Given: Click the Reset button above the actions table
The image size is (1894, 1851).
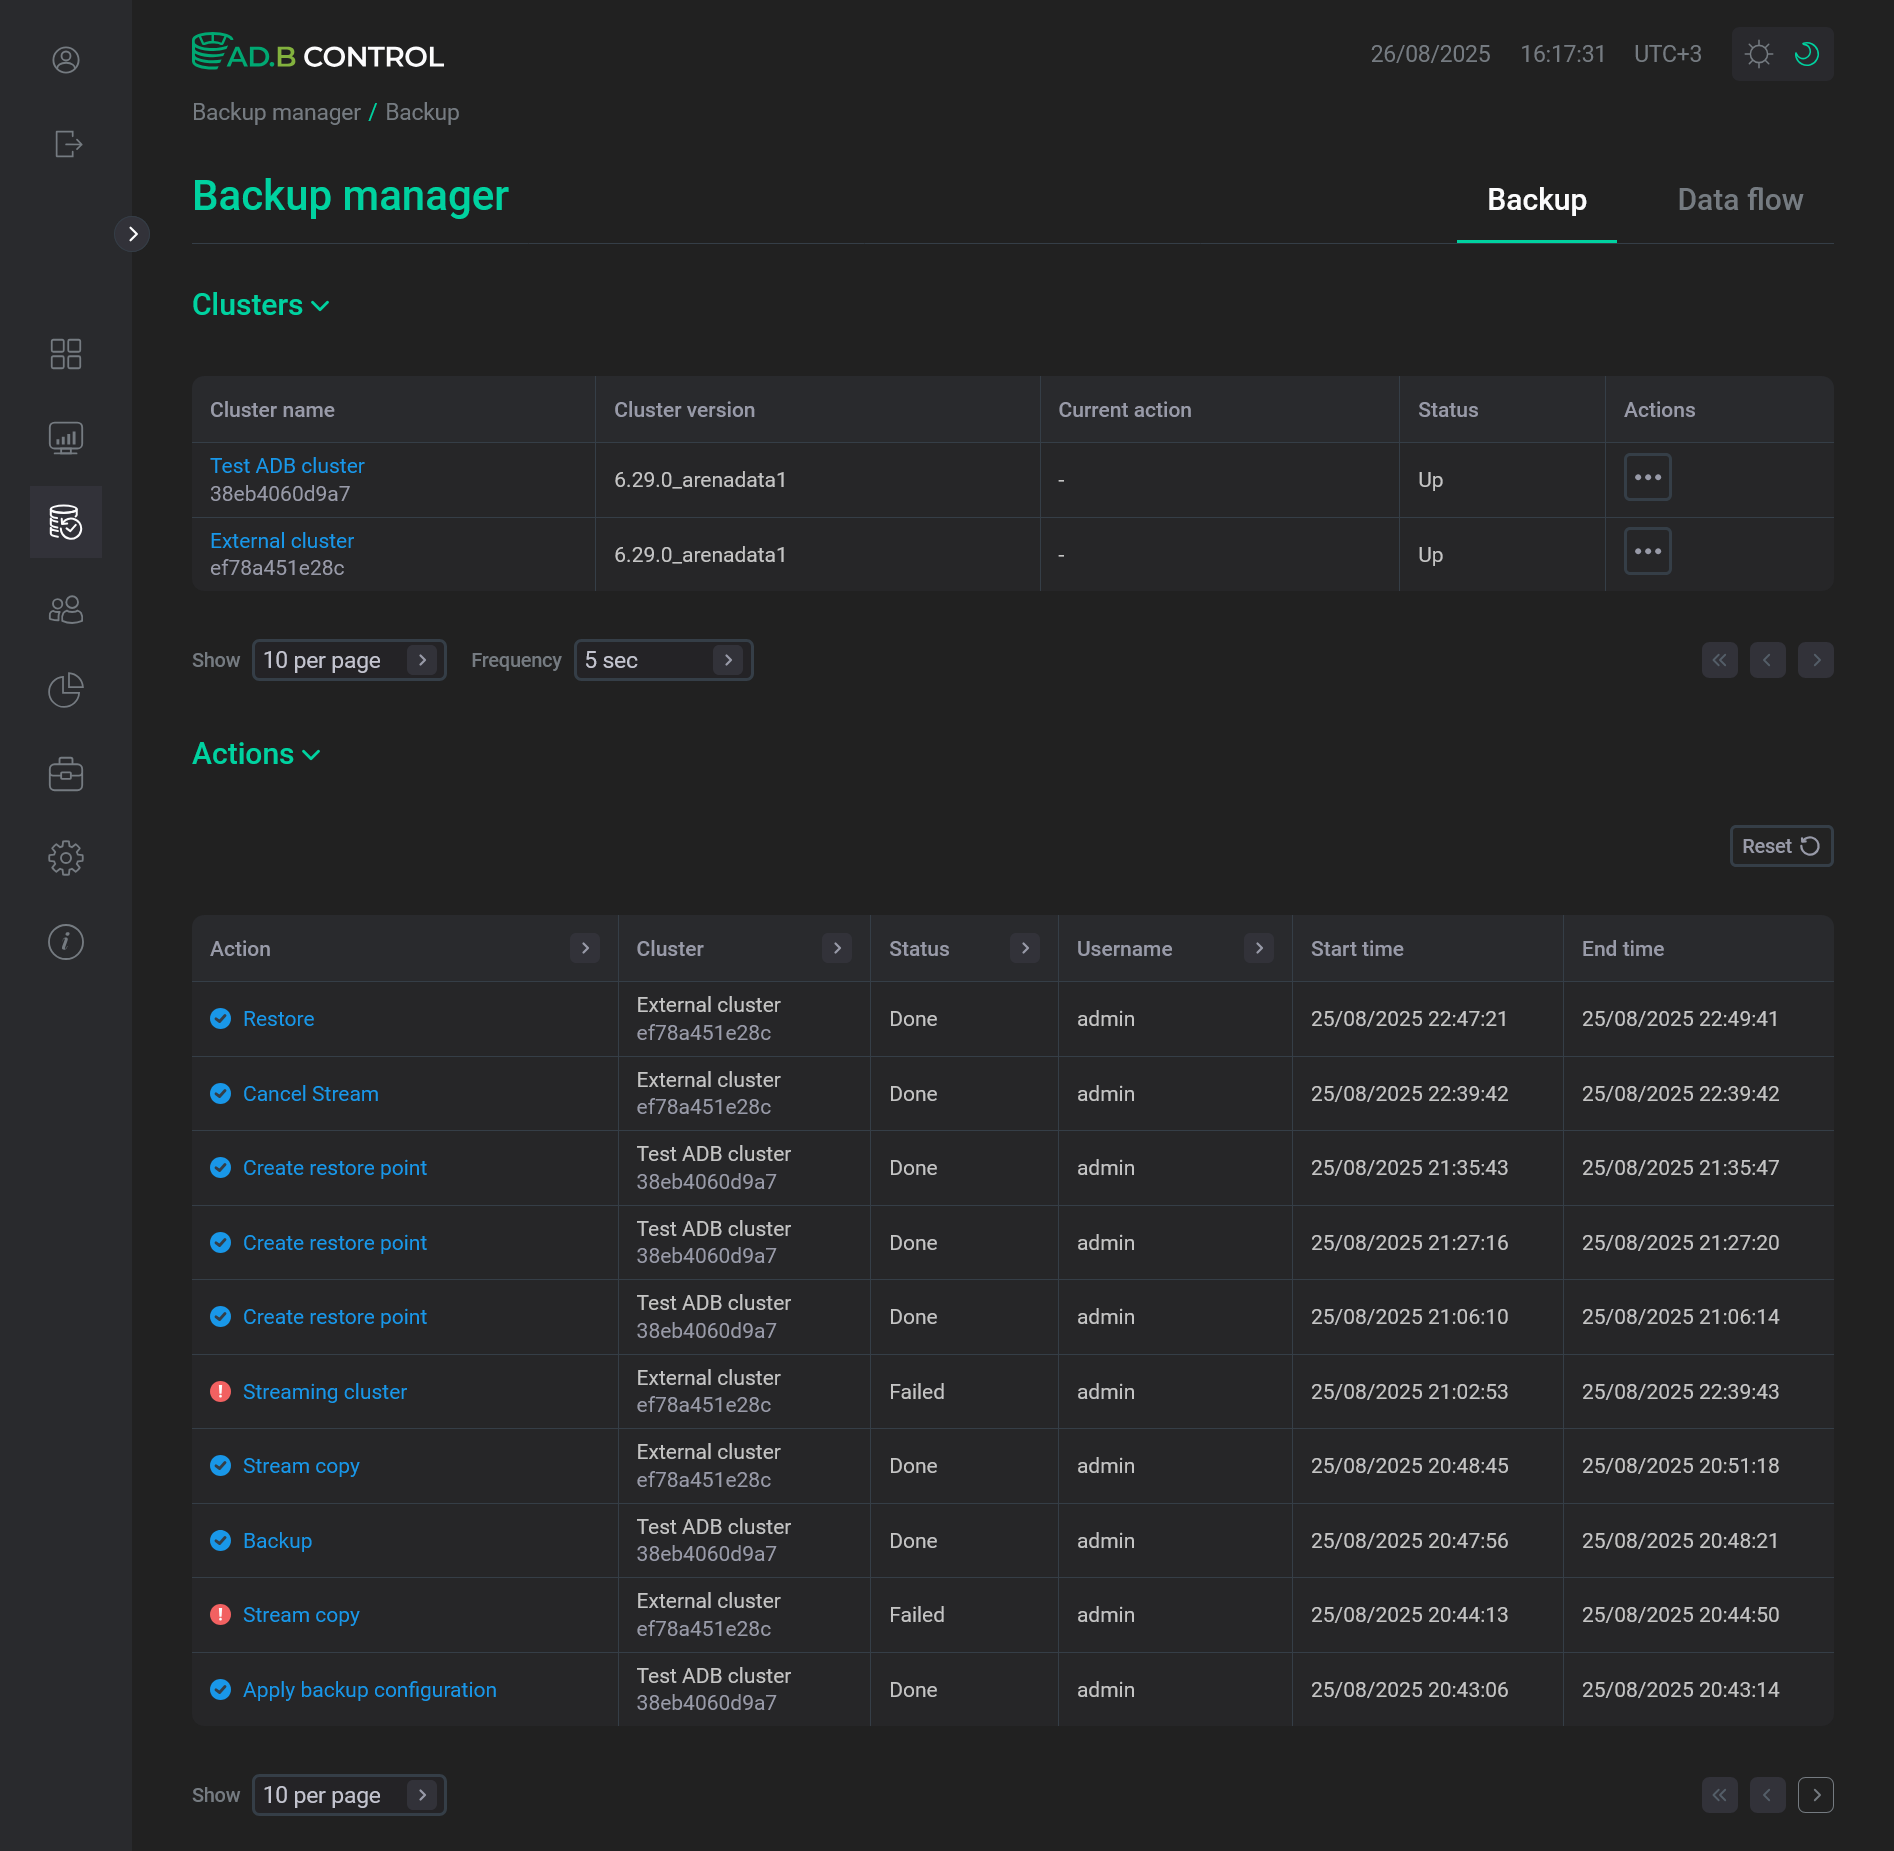Looking at the screenshot, I should pos(1780,846).
